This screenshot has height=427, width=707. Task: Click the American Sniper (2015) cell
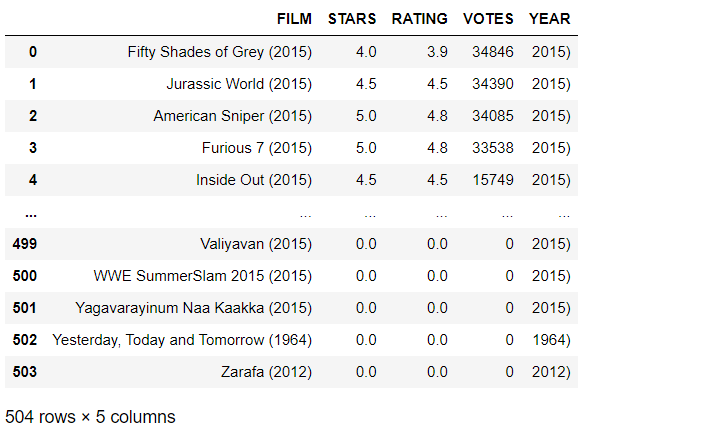(x=233, y=116)
